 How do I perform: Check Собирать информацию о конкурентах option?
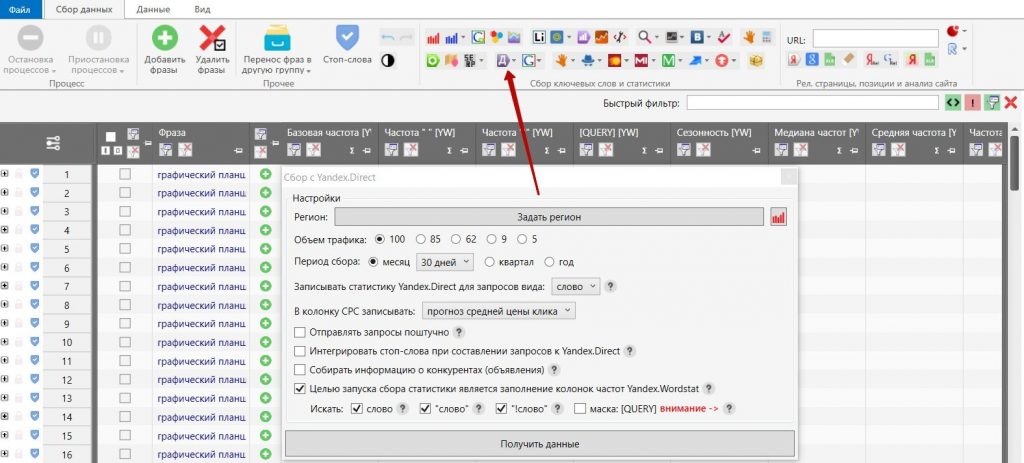pos(300,370)
